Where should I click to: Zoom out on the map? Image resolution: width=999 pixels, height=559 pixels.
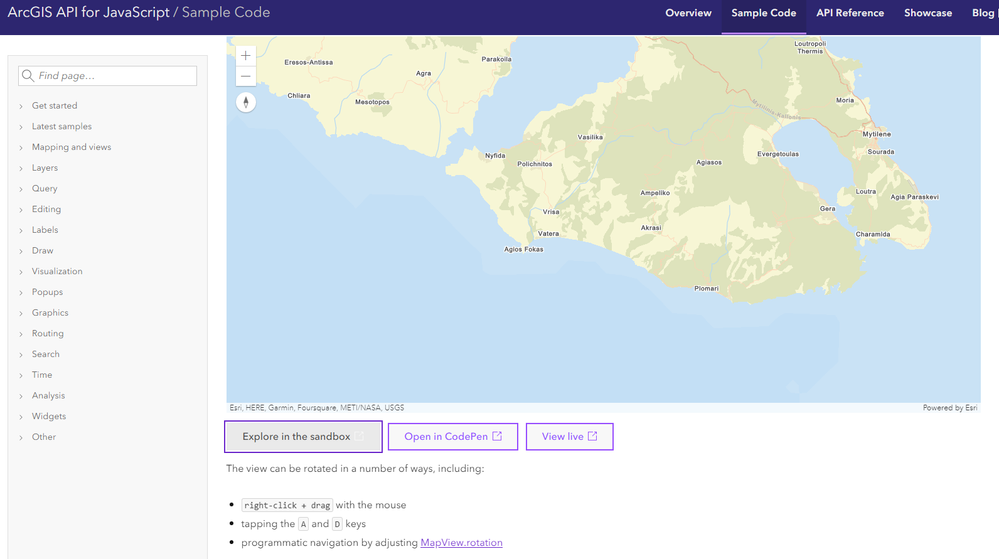[x=246, y=77]
